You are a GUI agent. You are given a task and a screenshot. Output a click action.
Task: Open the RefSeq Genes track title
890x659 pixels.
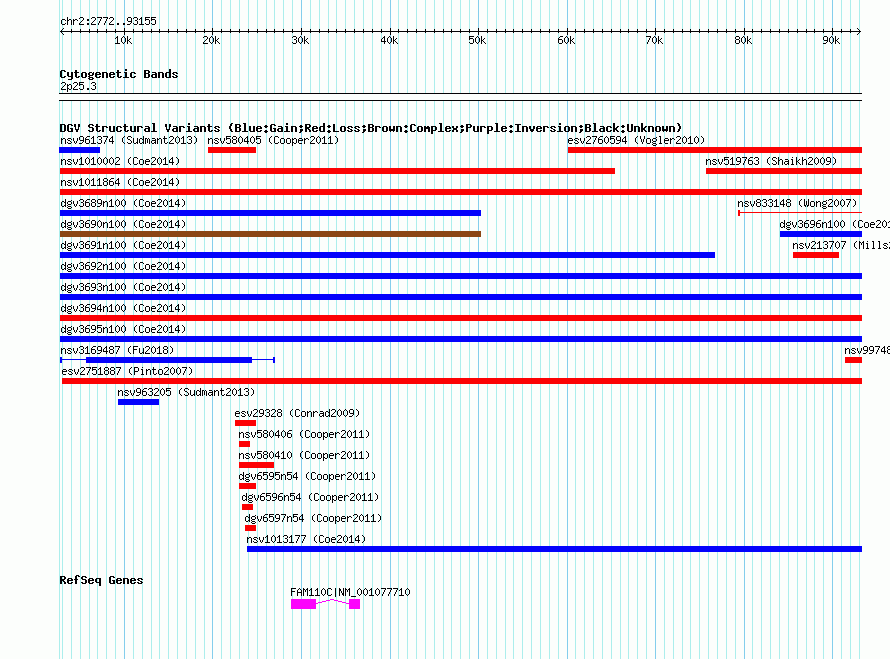click(x=101, y=580)
